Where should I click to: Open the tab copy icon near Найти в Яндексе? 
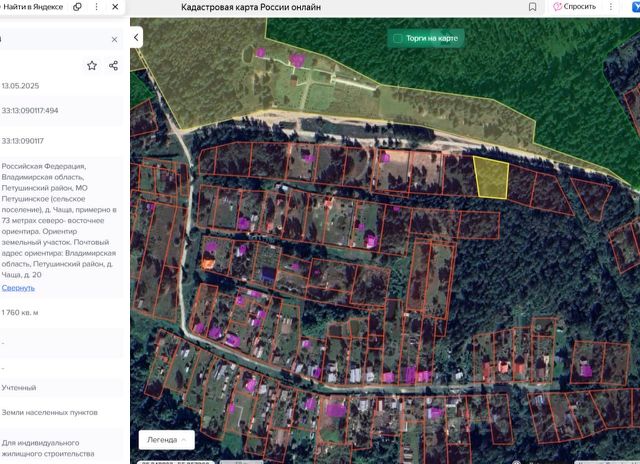tap(77, 7)
